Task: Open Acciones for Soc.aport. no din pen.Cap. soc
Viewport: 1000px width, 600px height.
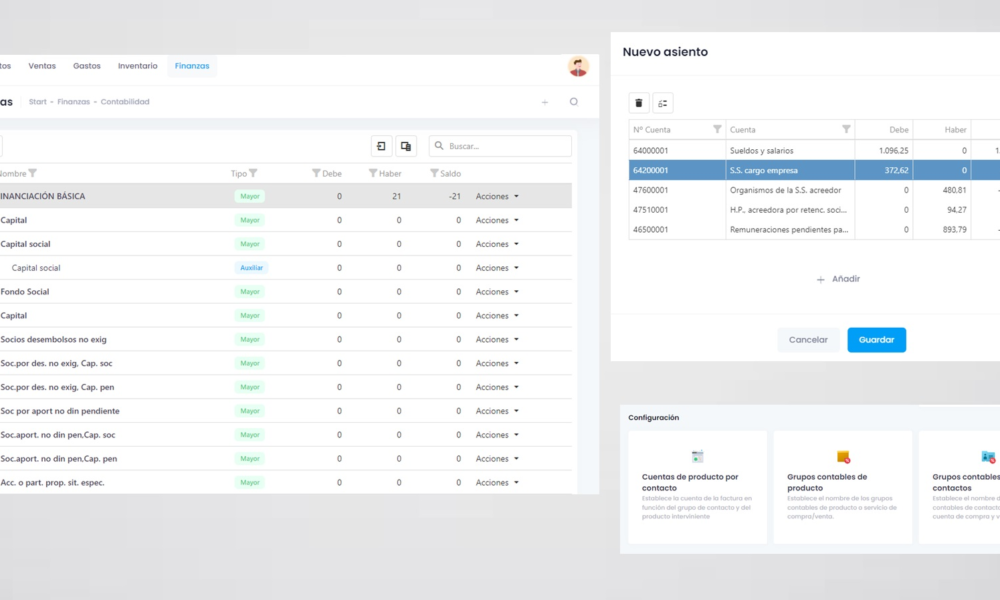Action: click(x=497, y=435)
